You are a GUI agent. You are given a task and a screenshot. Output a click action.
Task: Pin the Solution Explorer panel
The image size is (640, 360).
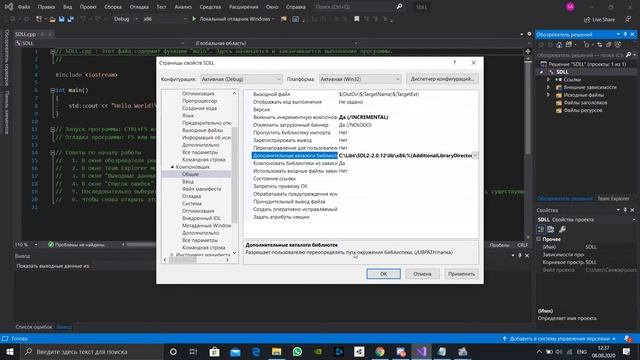point(625,34)
